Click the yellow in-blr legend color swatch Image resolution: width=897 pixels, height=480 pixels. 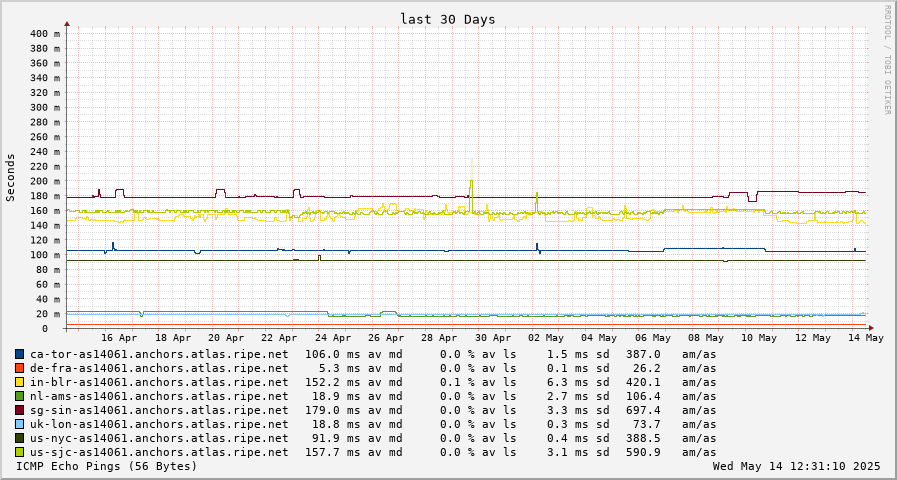[20, 383]
